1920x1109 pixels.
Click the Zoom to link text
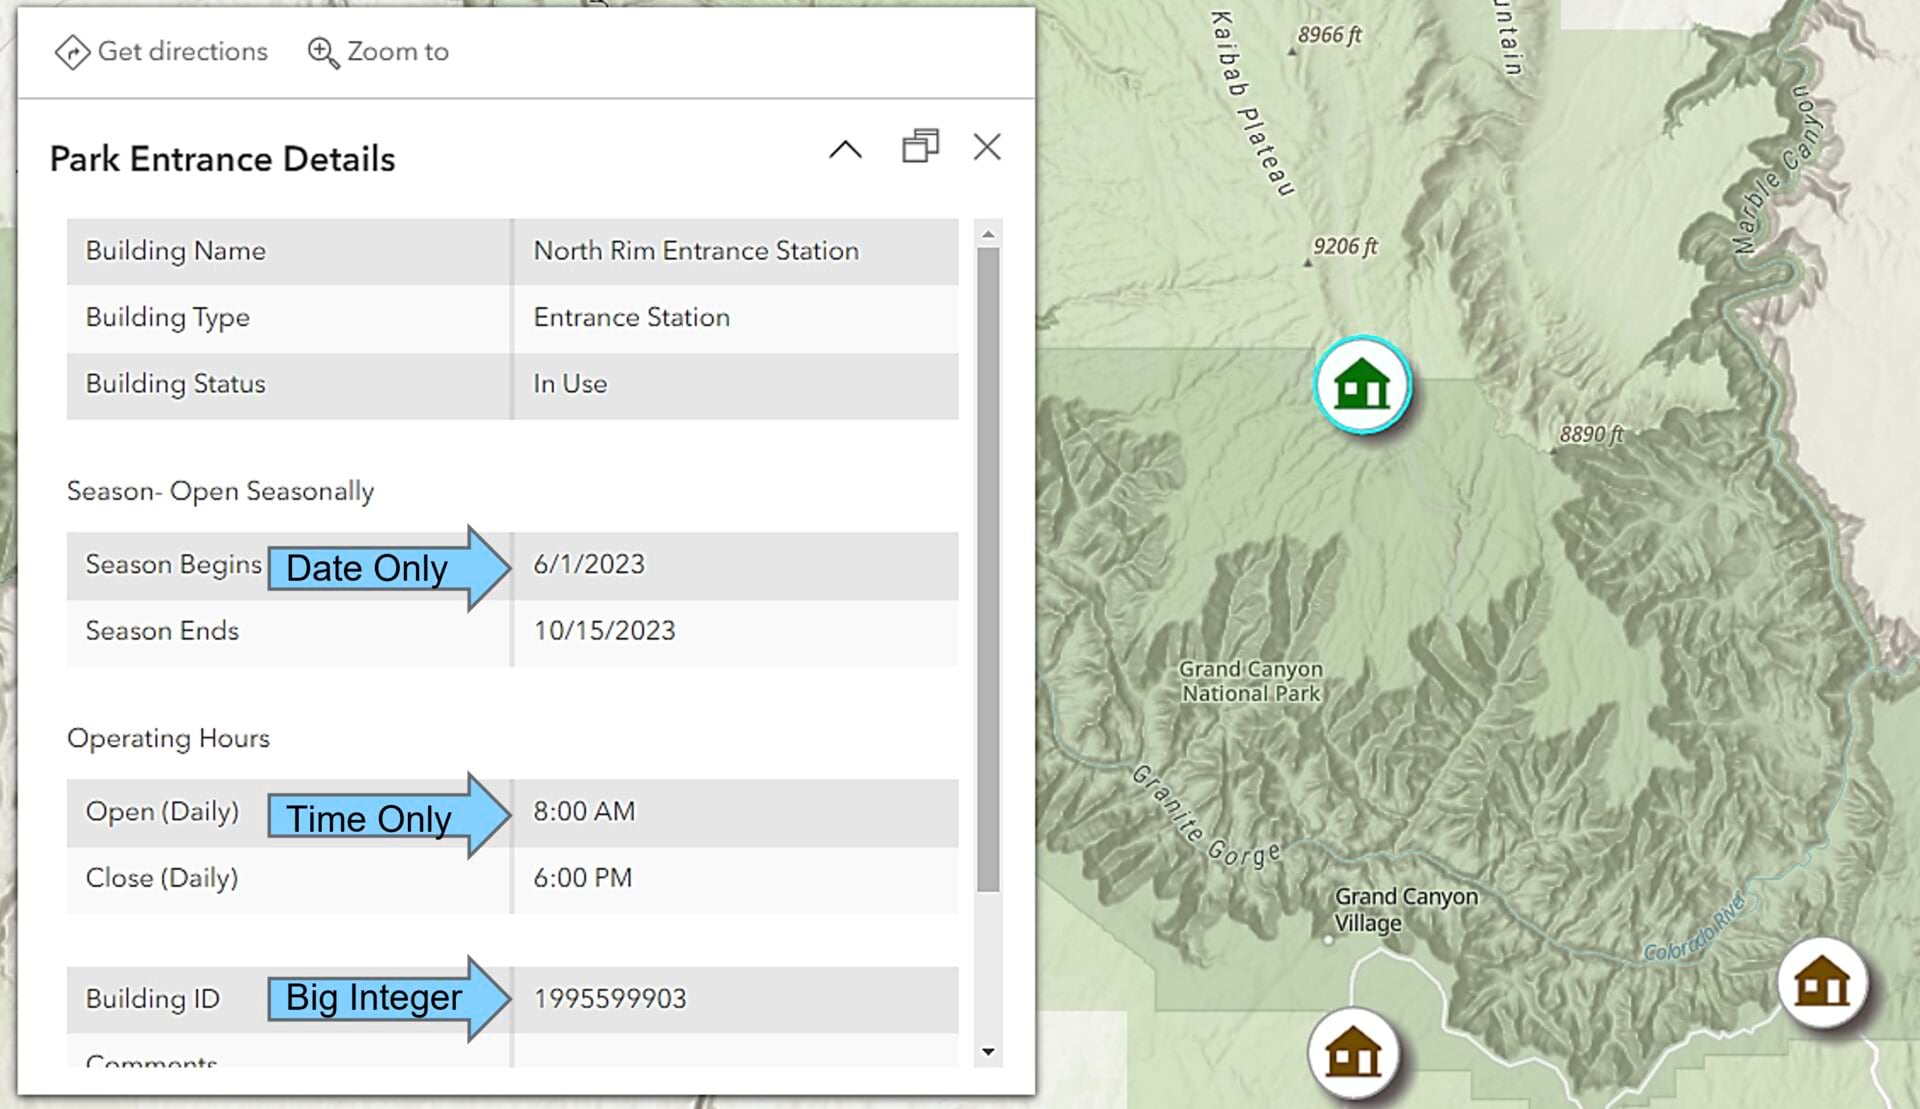click(x=398, y=51)
